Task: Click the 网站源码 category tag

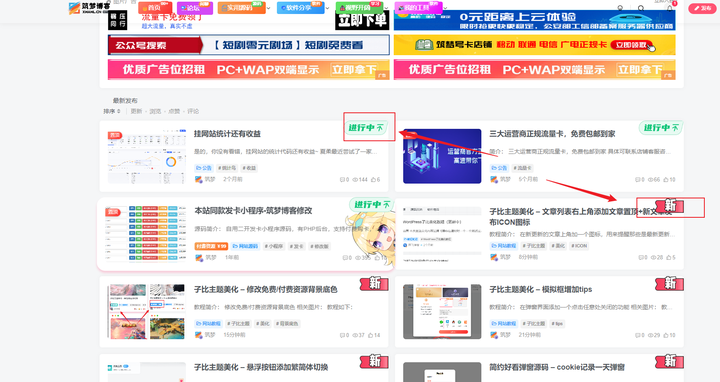Action: coord(245,246)
